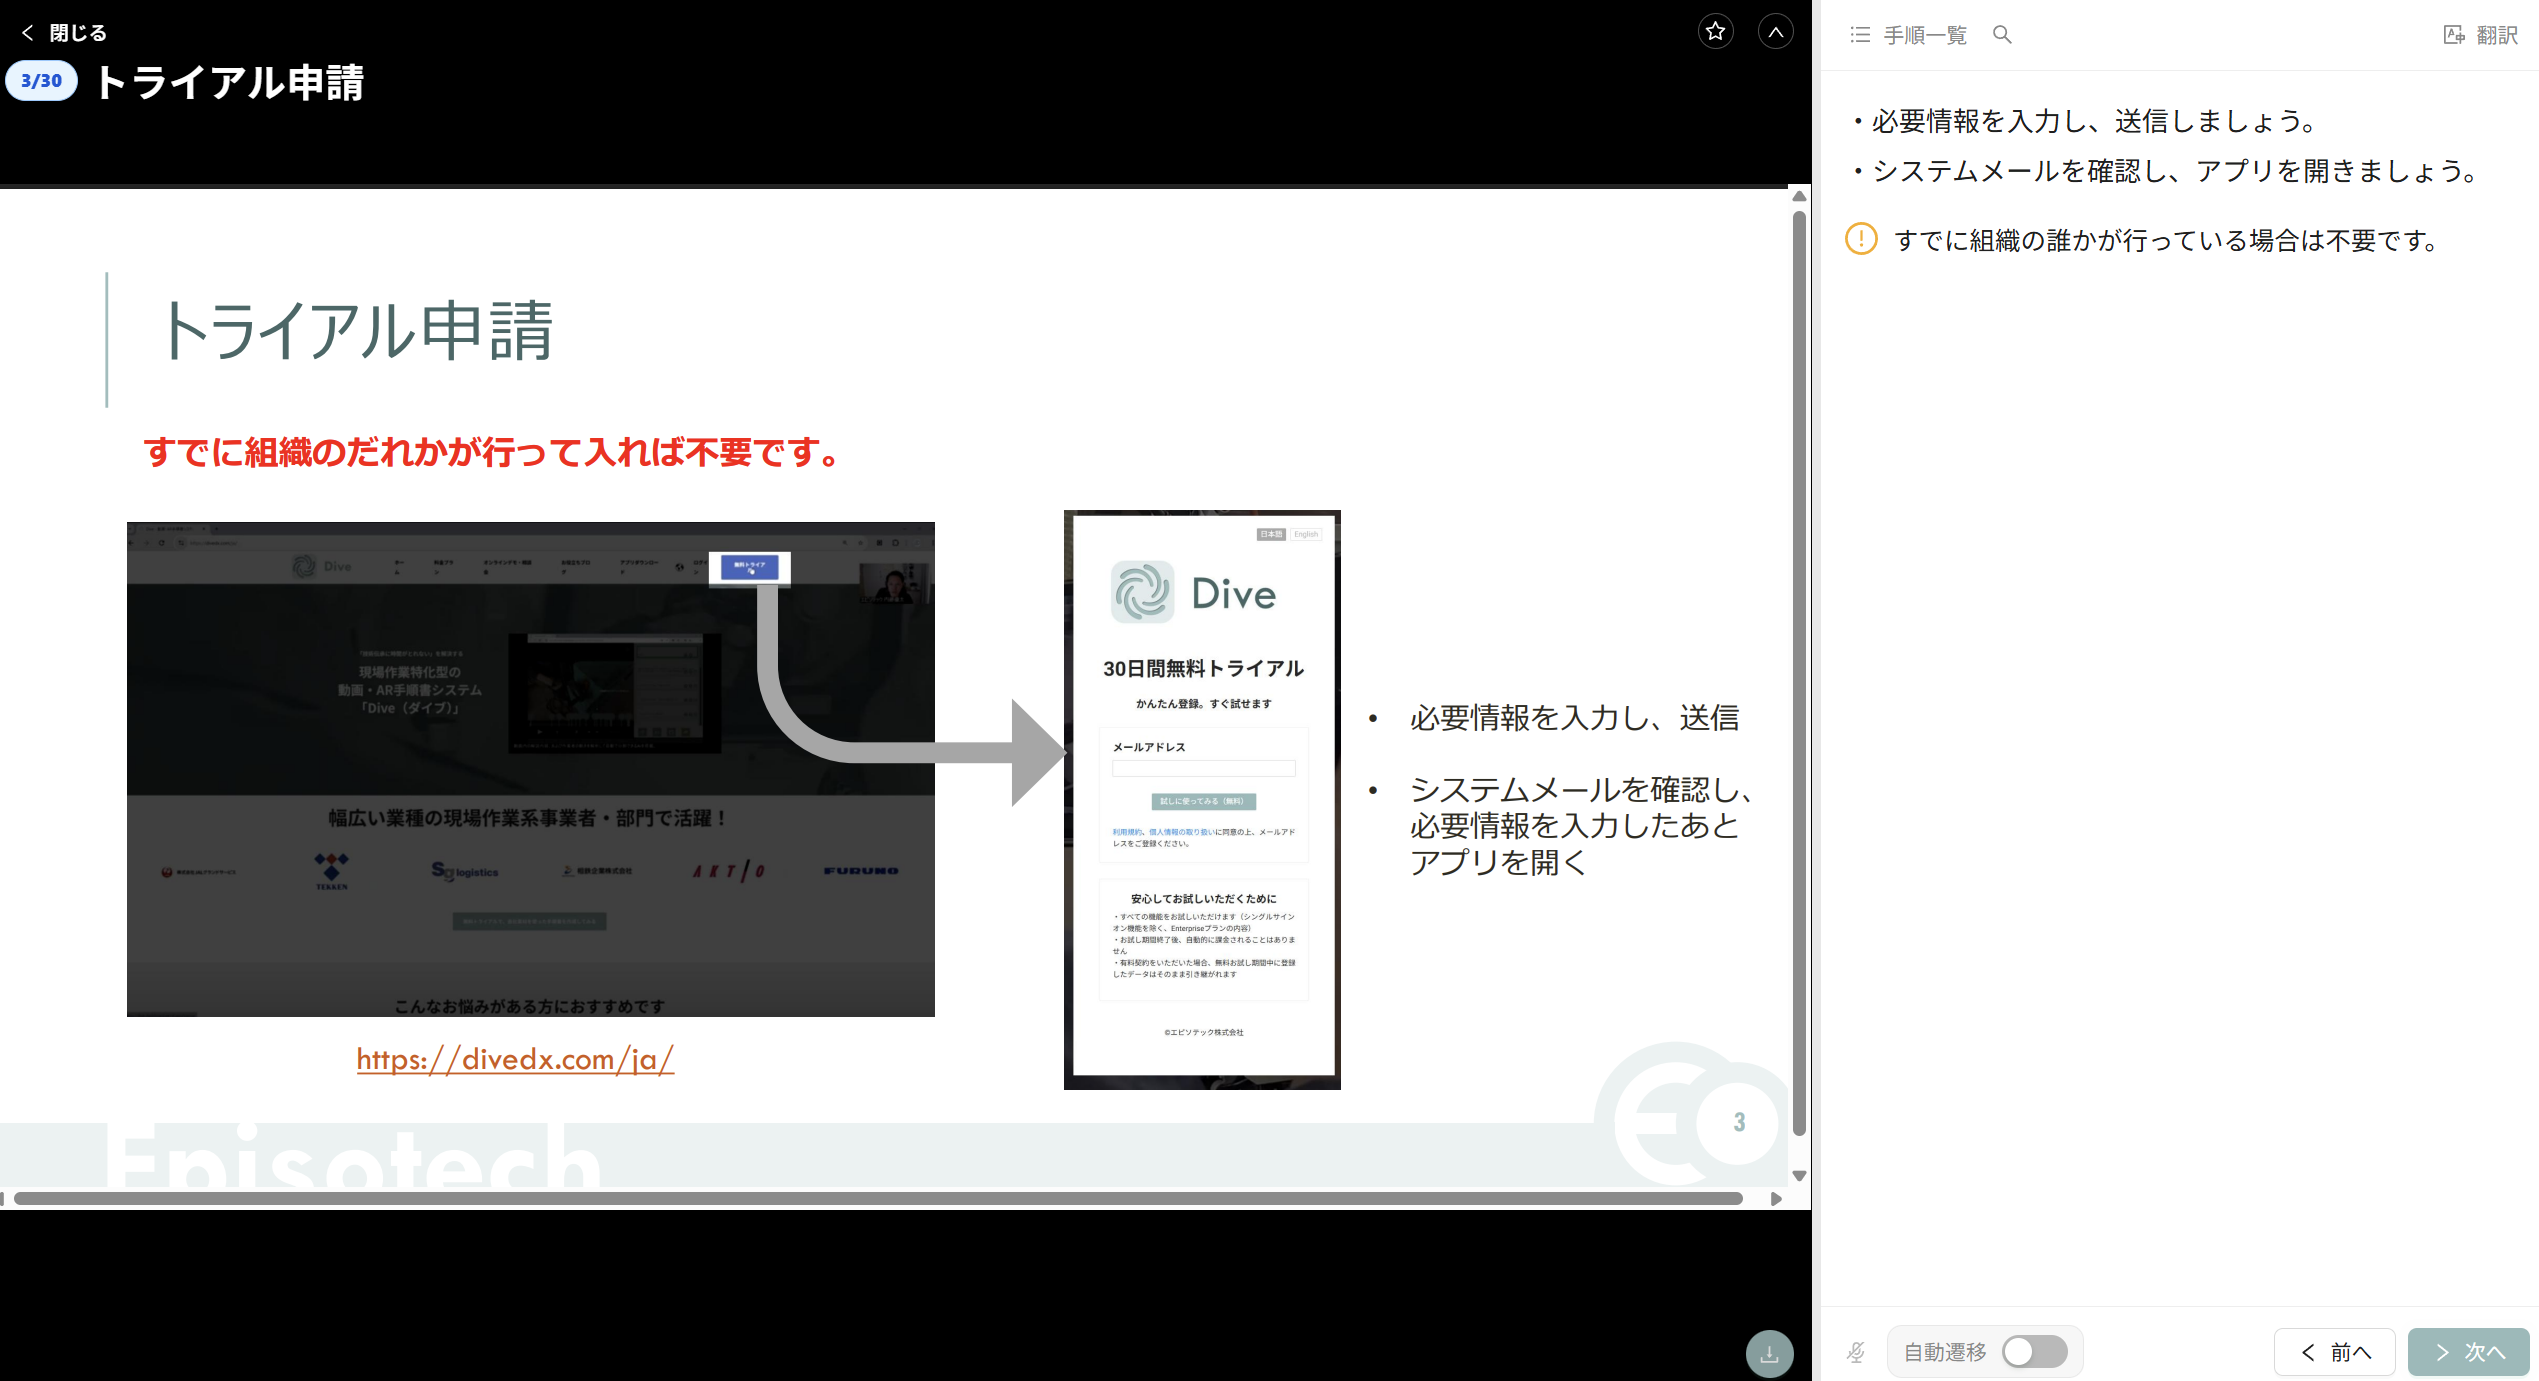2539x1381 pixels.
Task: Download the slide using the round button
Action: pos(1769,1354)
